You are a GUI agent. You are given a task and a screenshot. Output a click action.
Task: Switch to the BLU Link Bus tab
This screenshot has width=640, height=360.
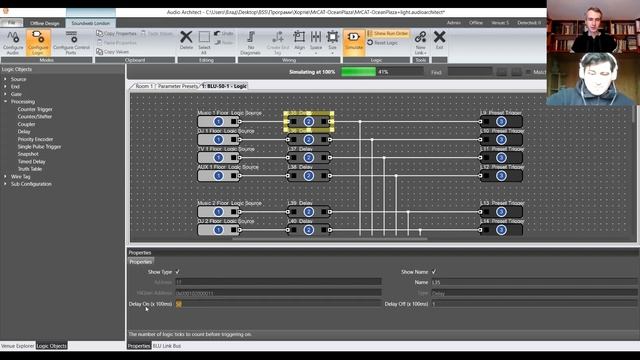pos(167,346)
